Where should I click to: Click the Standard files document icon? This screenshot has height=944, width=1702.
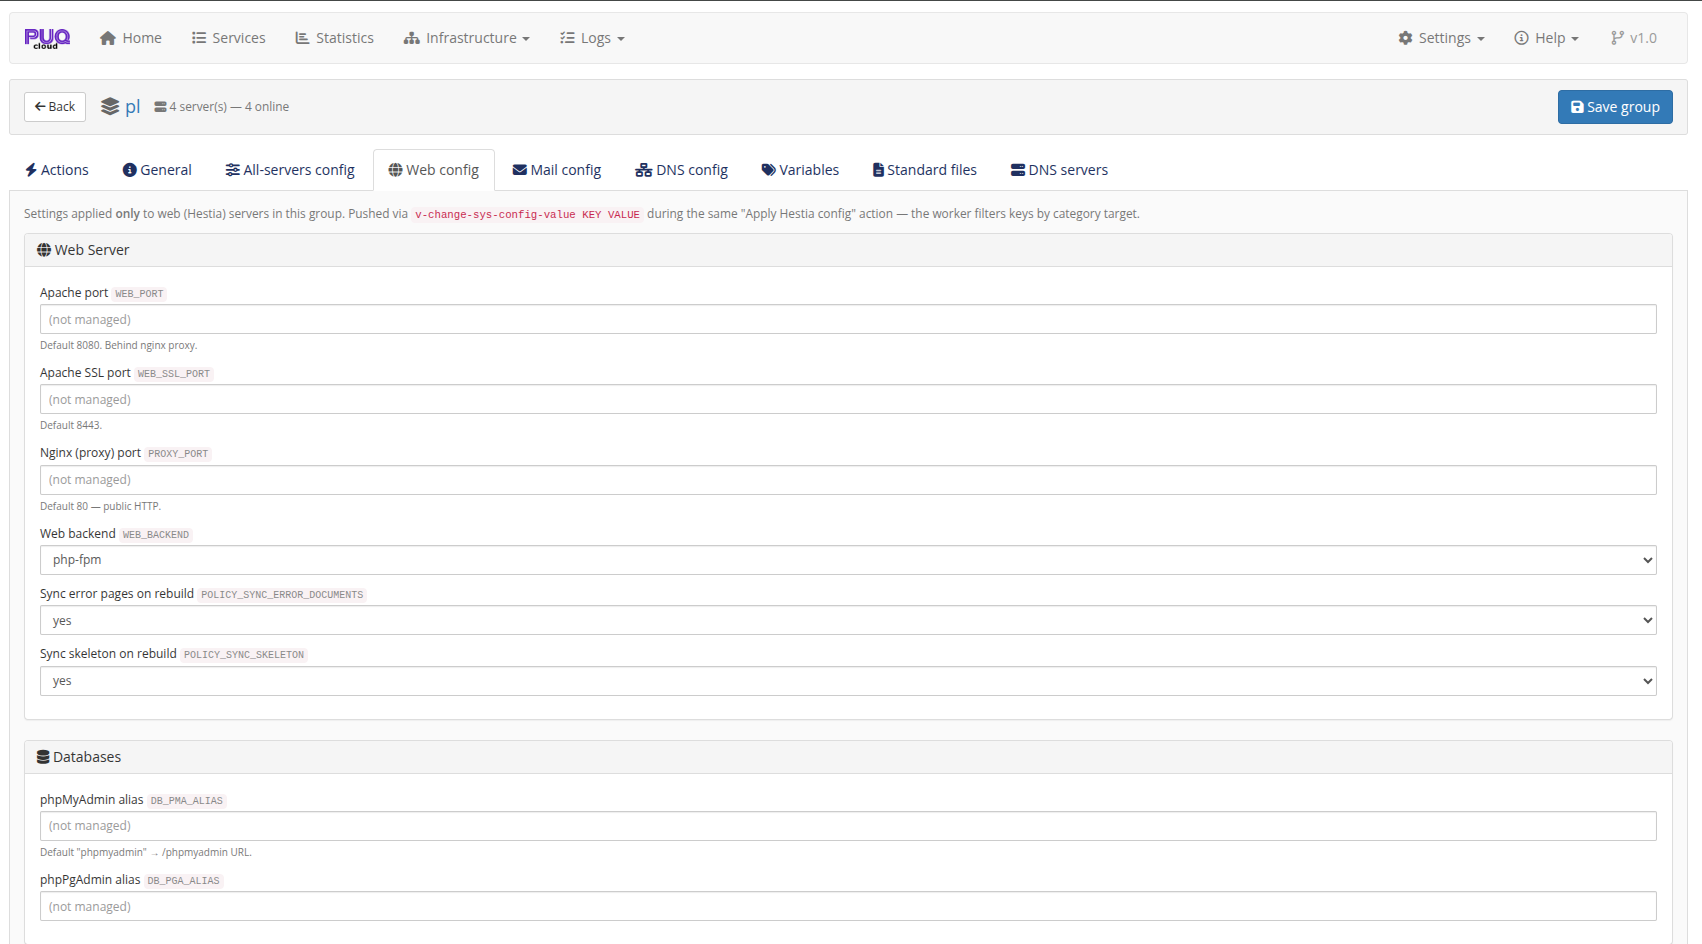878,170
